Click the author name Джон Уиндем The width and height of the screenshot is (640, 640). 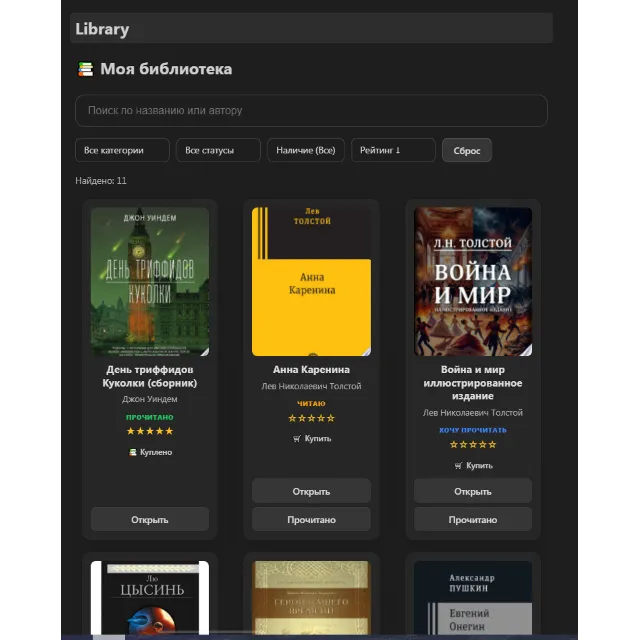pos(150,399)
